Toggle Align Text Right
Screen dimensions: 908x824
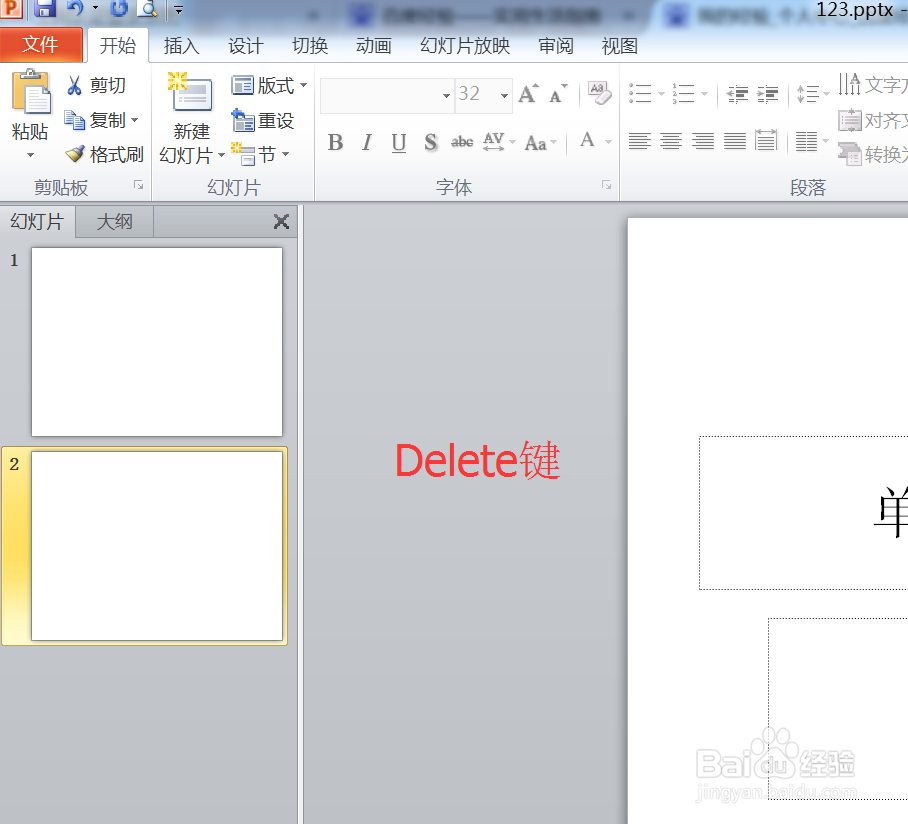pos(702,141)
